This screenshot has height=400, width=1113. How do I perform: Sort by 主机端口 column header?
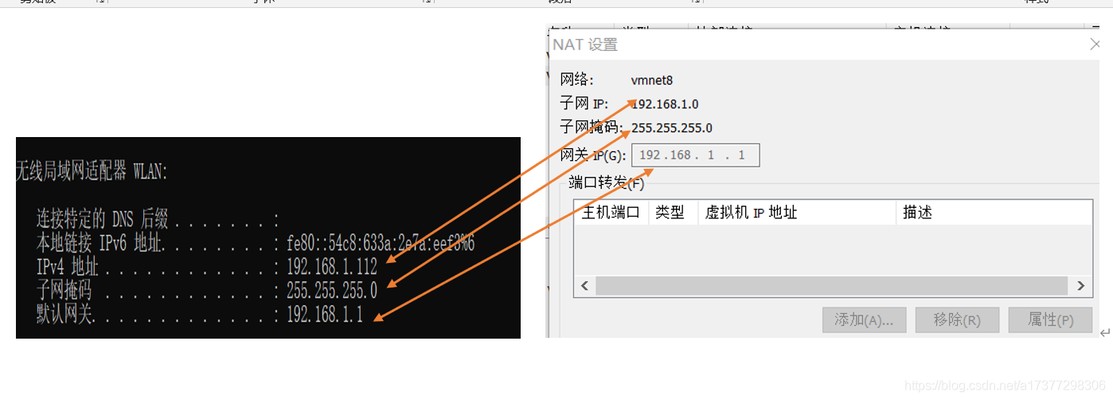click(x=610, y=213)
